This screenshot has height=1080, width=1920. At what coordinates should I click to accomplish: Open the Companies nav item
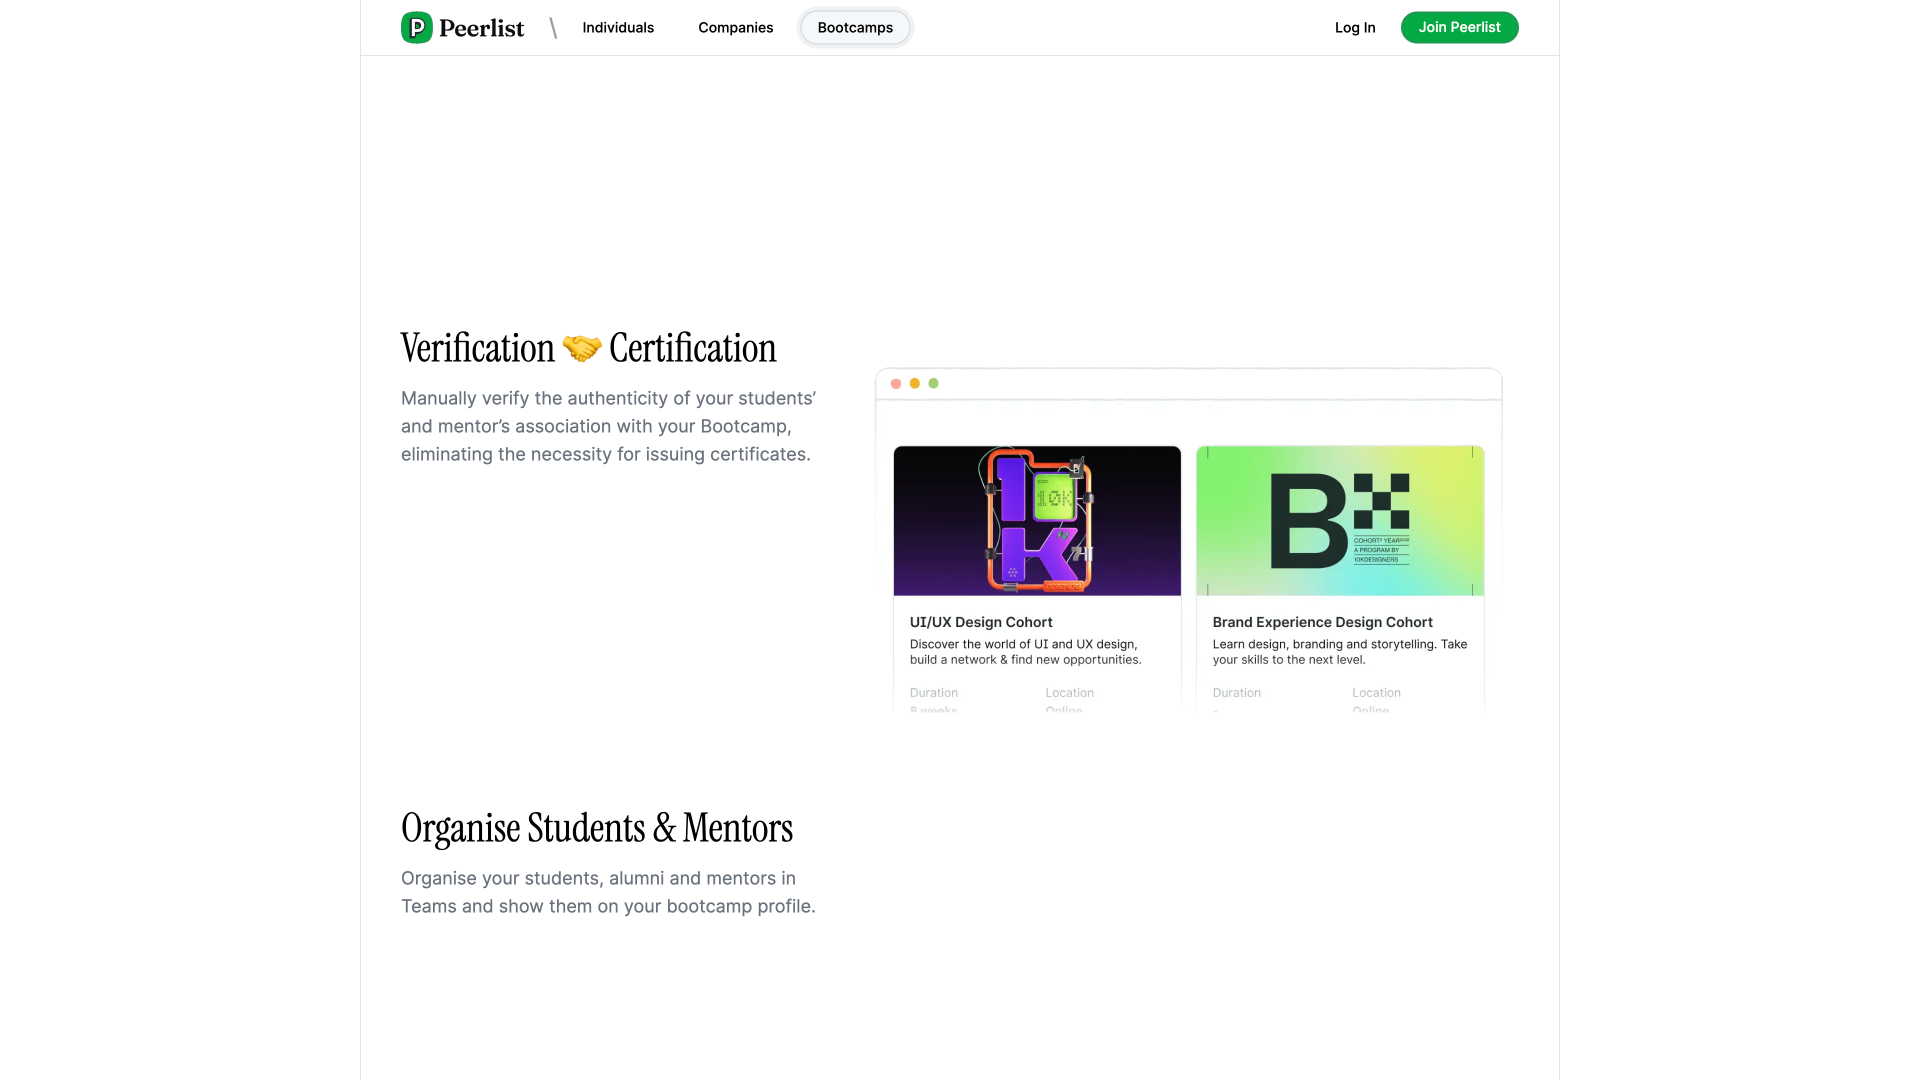coord(736,27)
